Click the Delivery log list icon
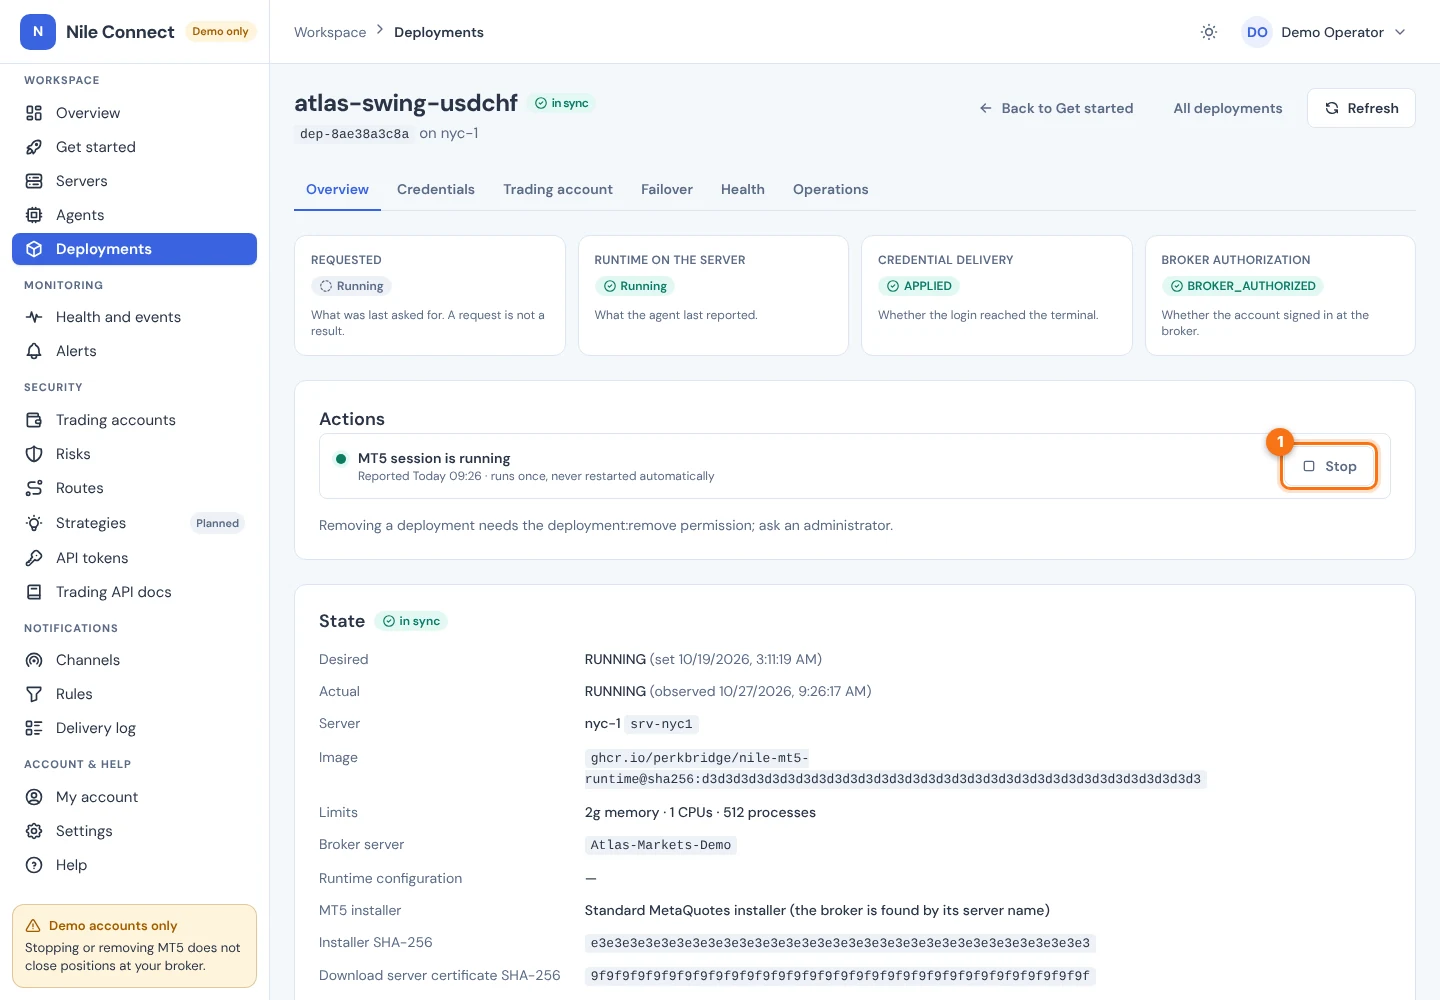1440x1000 pixels. click(x=34, y=728)
